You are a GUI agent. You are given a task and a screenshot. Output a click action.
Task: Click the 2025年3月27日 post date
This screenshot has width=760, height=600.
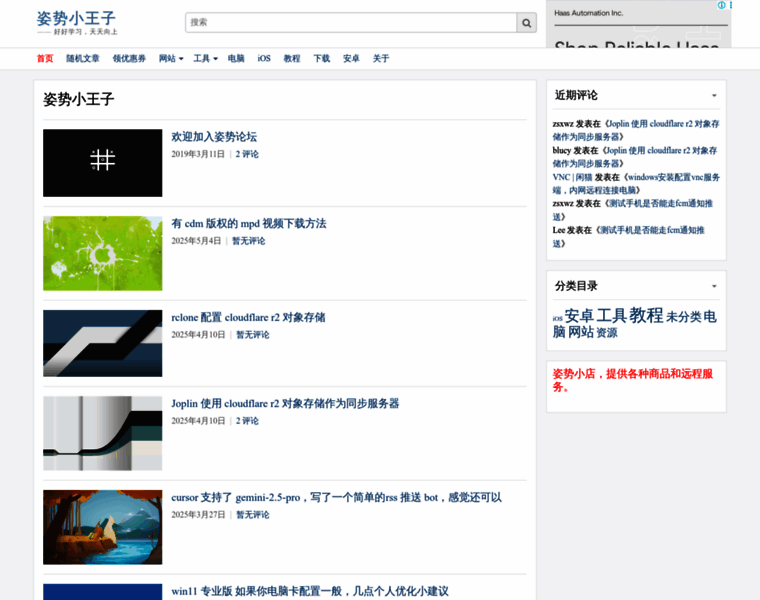click(198, 515)
